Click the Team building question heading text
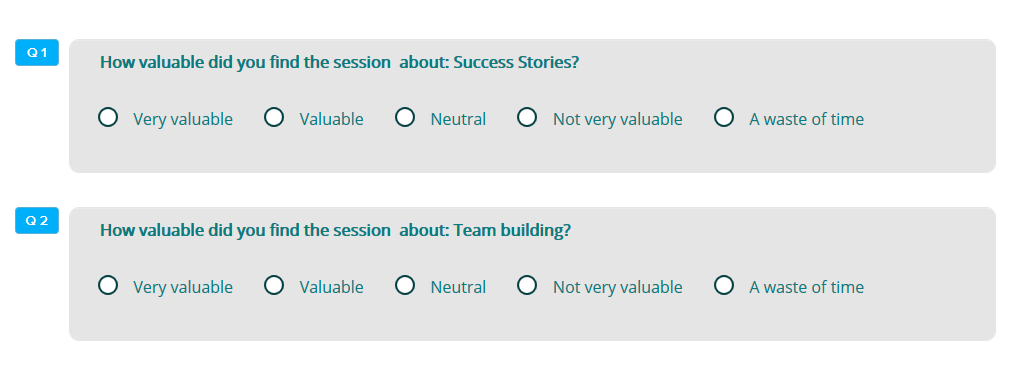Image resolution: width=1013 pixels, height=378 pixels. [x=335, y=231]
